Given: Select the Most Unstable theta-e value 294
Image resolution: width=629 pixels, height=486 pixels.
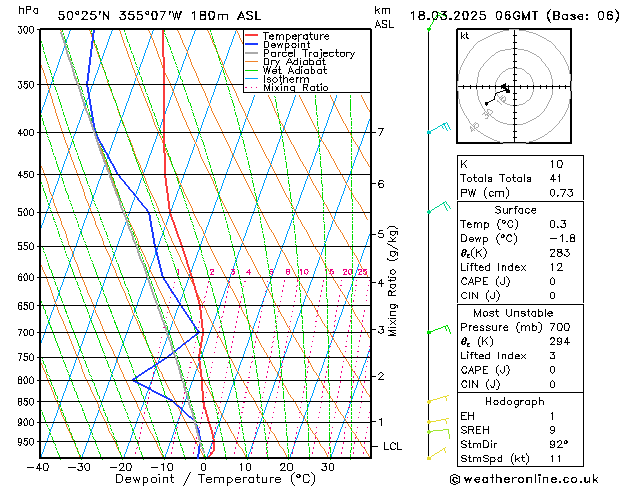Looking at the screenshot, I should tap(560, 342).
